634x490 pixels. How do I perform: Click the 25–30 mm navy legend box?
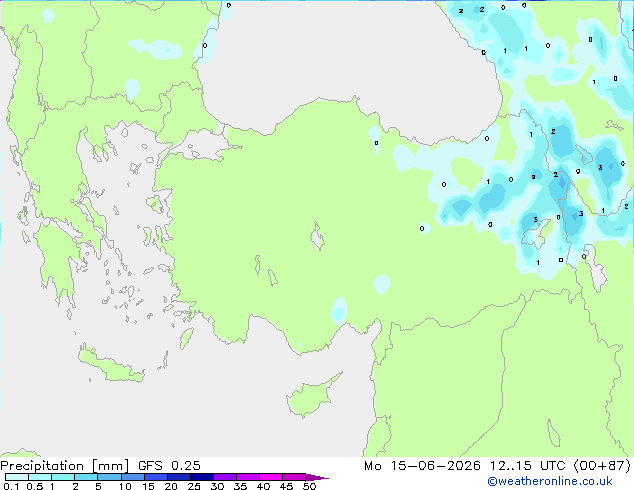coord(201,477)
